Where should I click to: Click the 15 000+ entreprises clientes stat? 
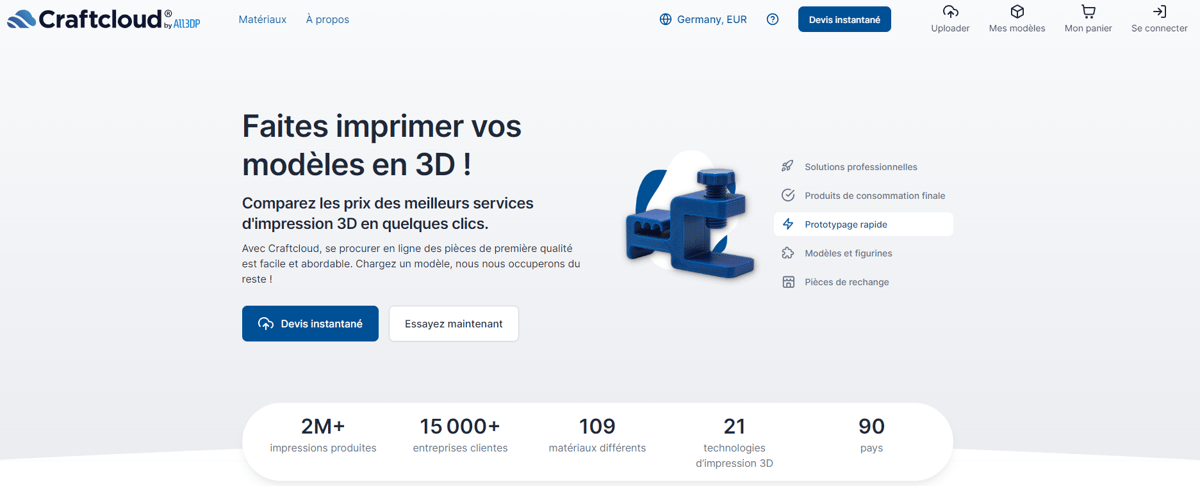(460, 435)
